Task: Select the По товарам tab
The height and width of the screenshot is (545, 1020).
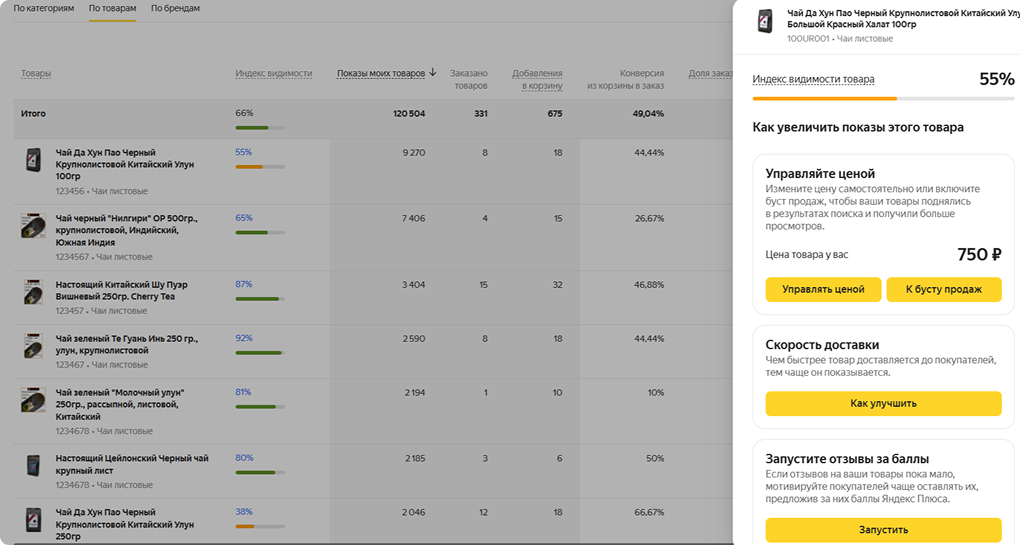Action: (x=112, y=9)
